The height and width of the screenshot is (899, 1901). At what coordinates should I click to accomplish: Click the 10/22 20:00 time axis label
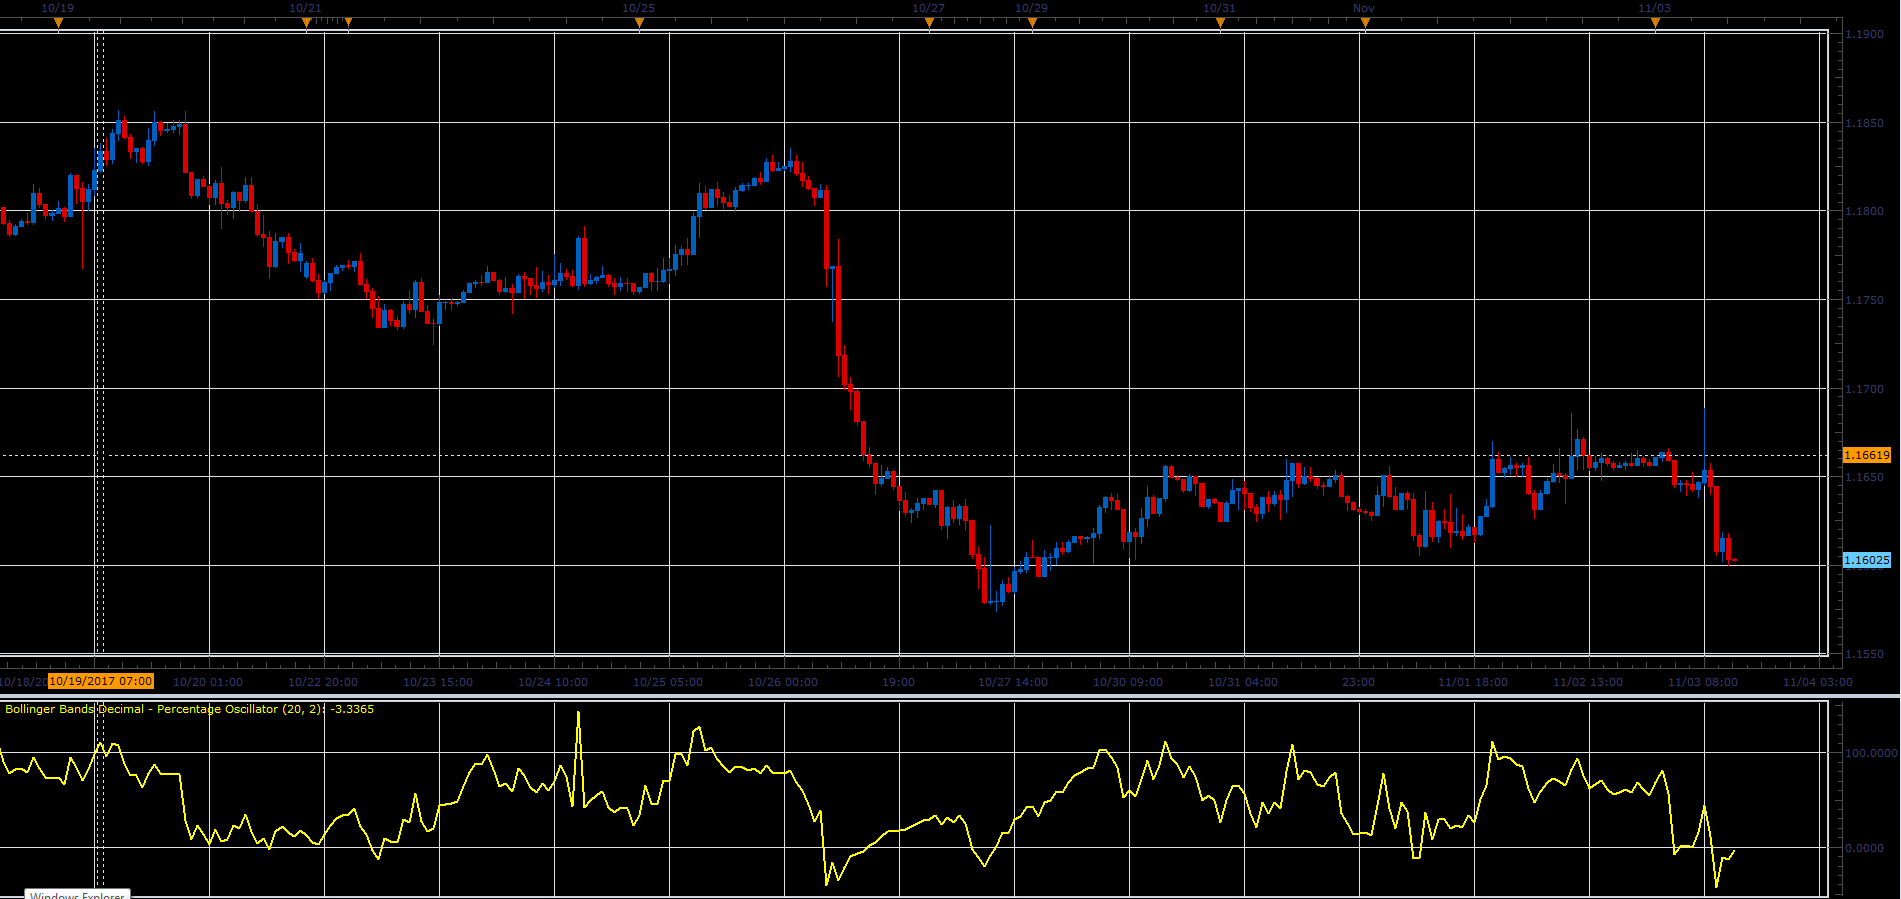point(323,682)
